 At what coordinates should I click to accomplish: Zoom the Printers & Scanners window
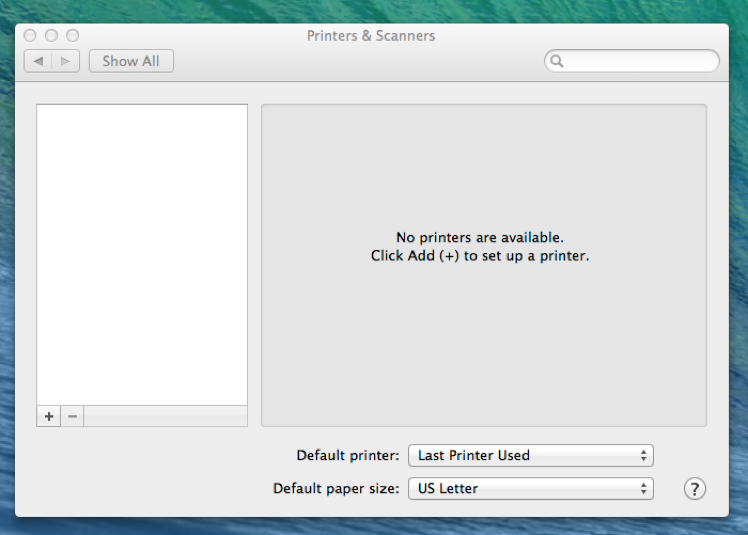pos(73,35)
